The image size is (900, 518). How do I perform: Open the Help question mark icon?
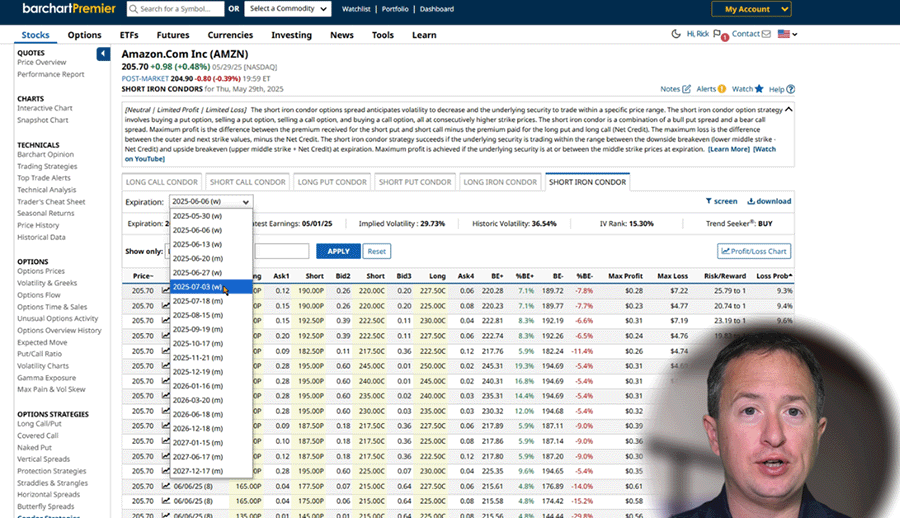pyautogui.click(x=790, y=89)
